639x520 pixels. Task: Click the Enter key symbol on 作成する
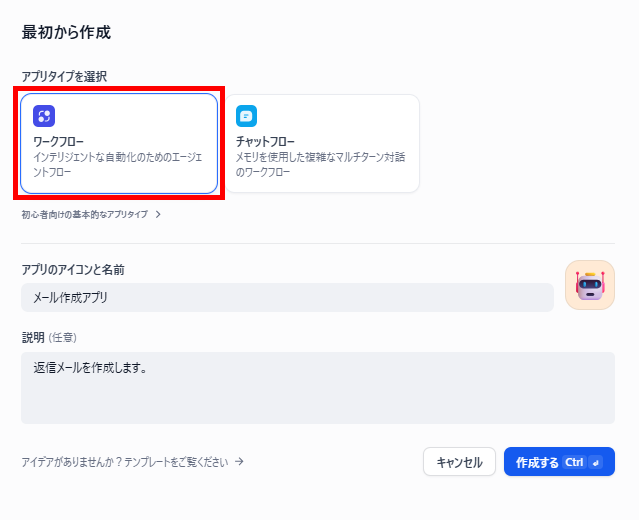(x=596, y=463)
